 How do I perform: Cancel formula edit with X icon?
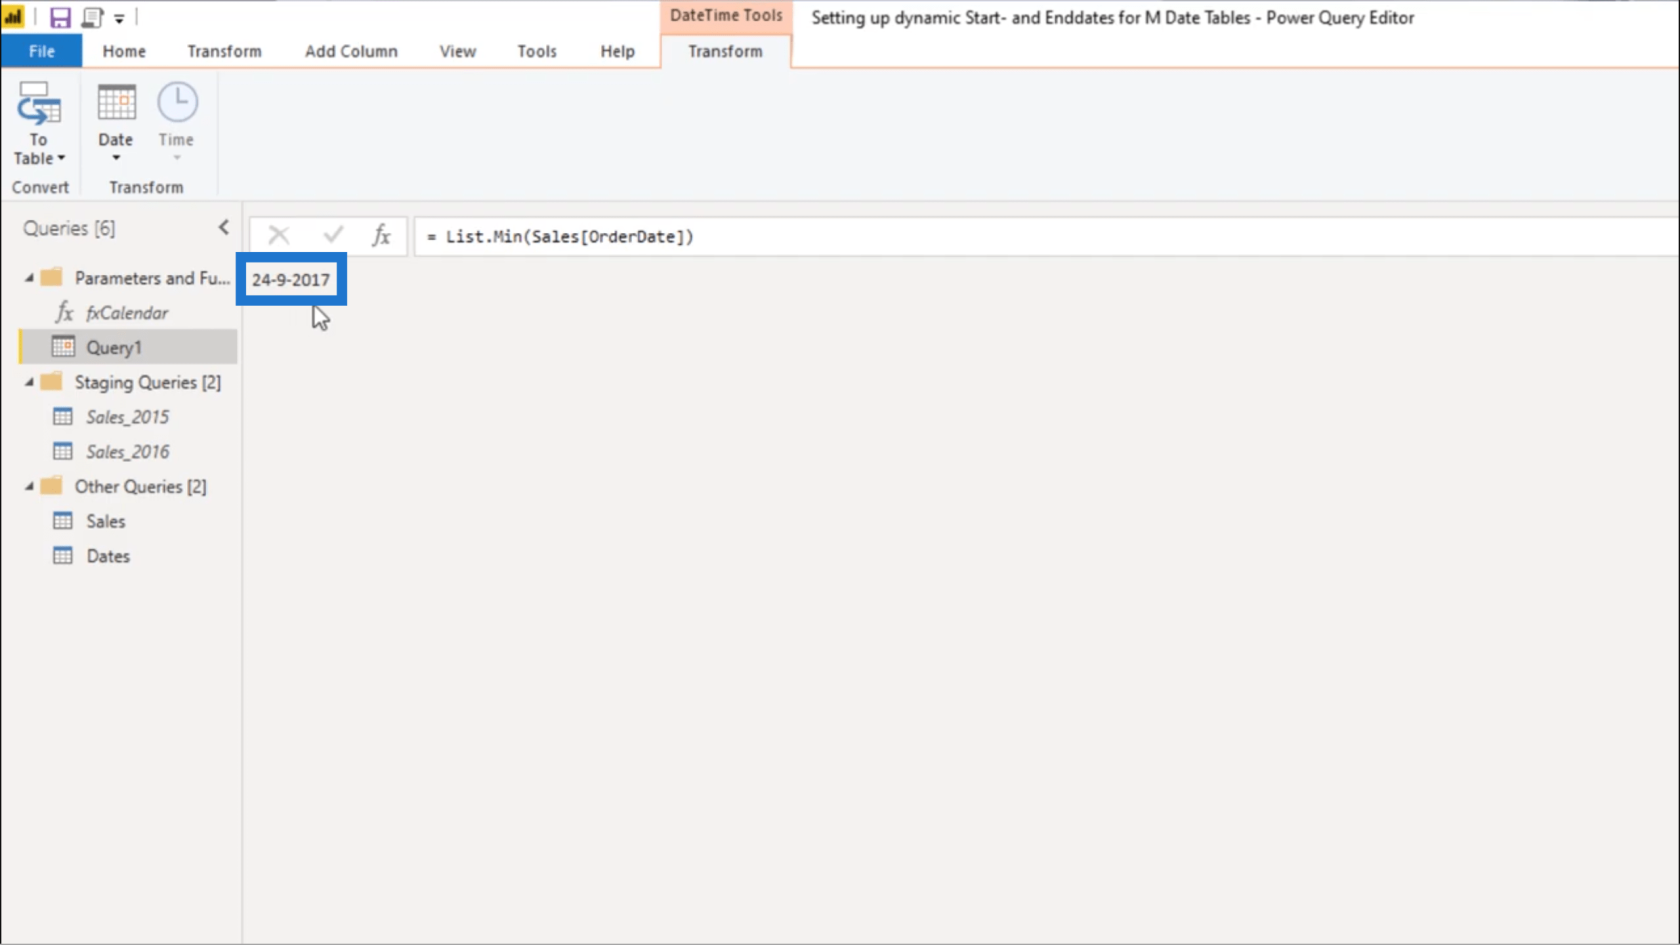coord(278,236)
